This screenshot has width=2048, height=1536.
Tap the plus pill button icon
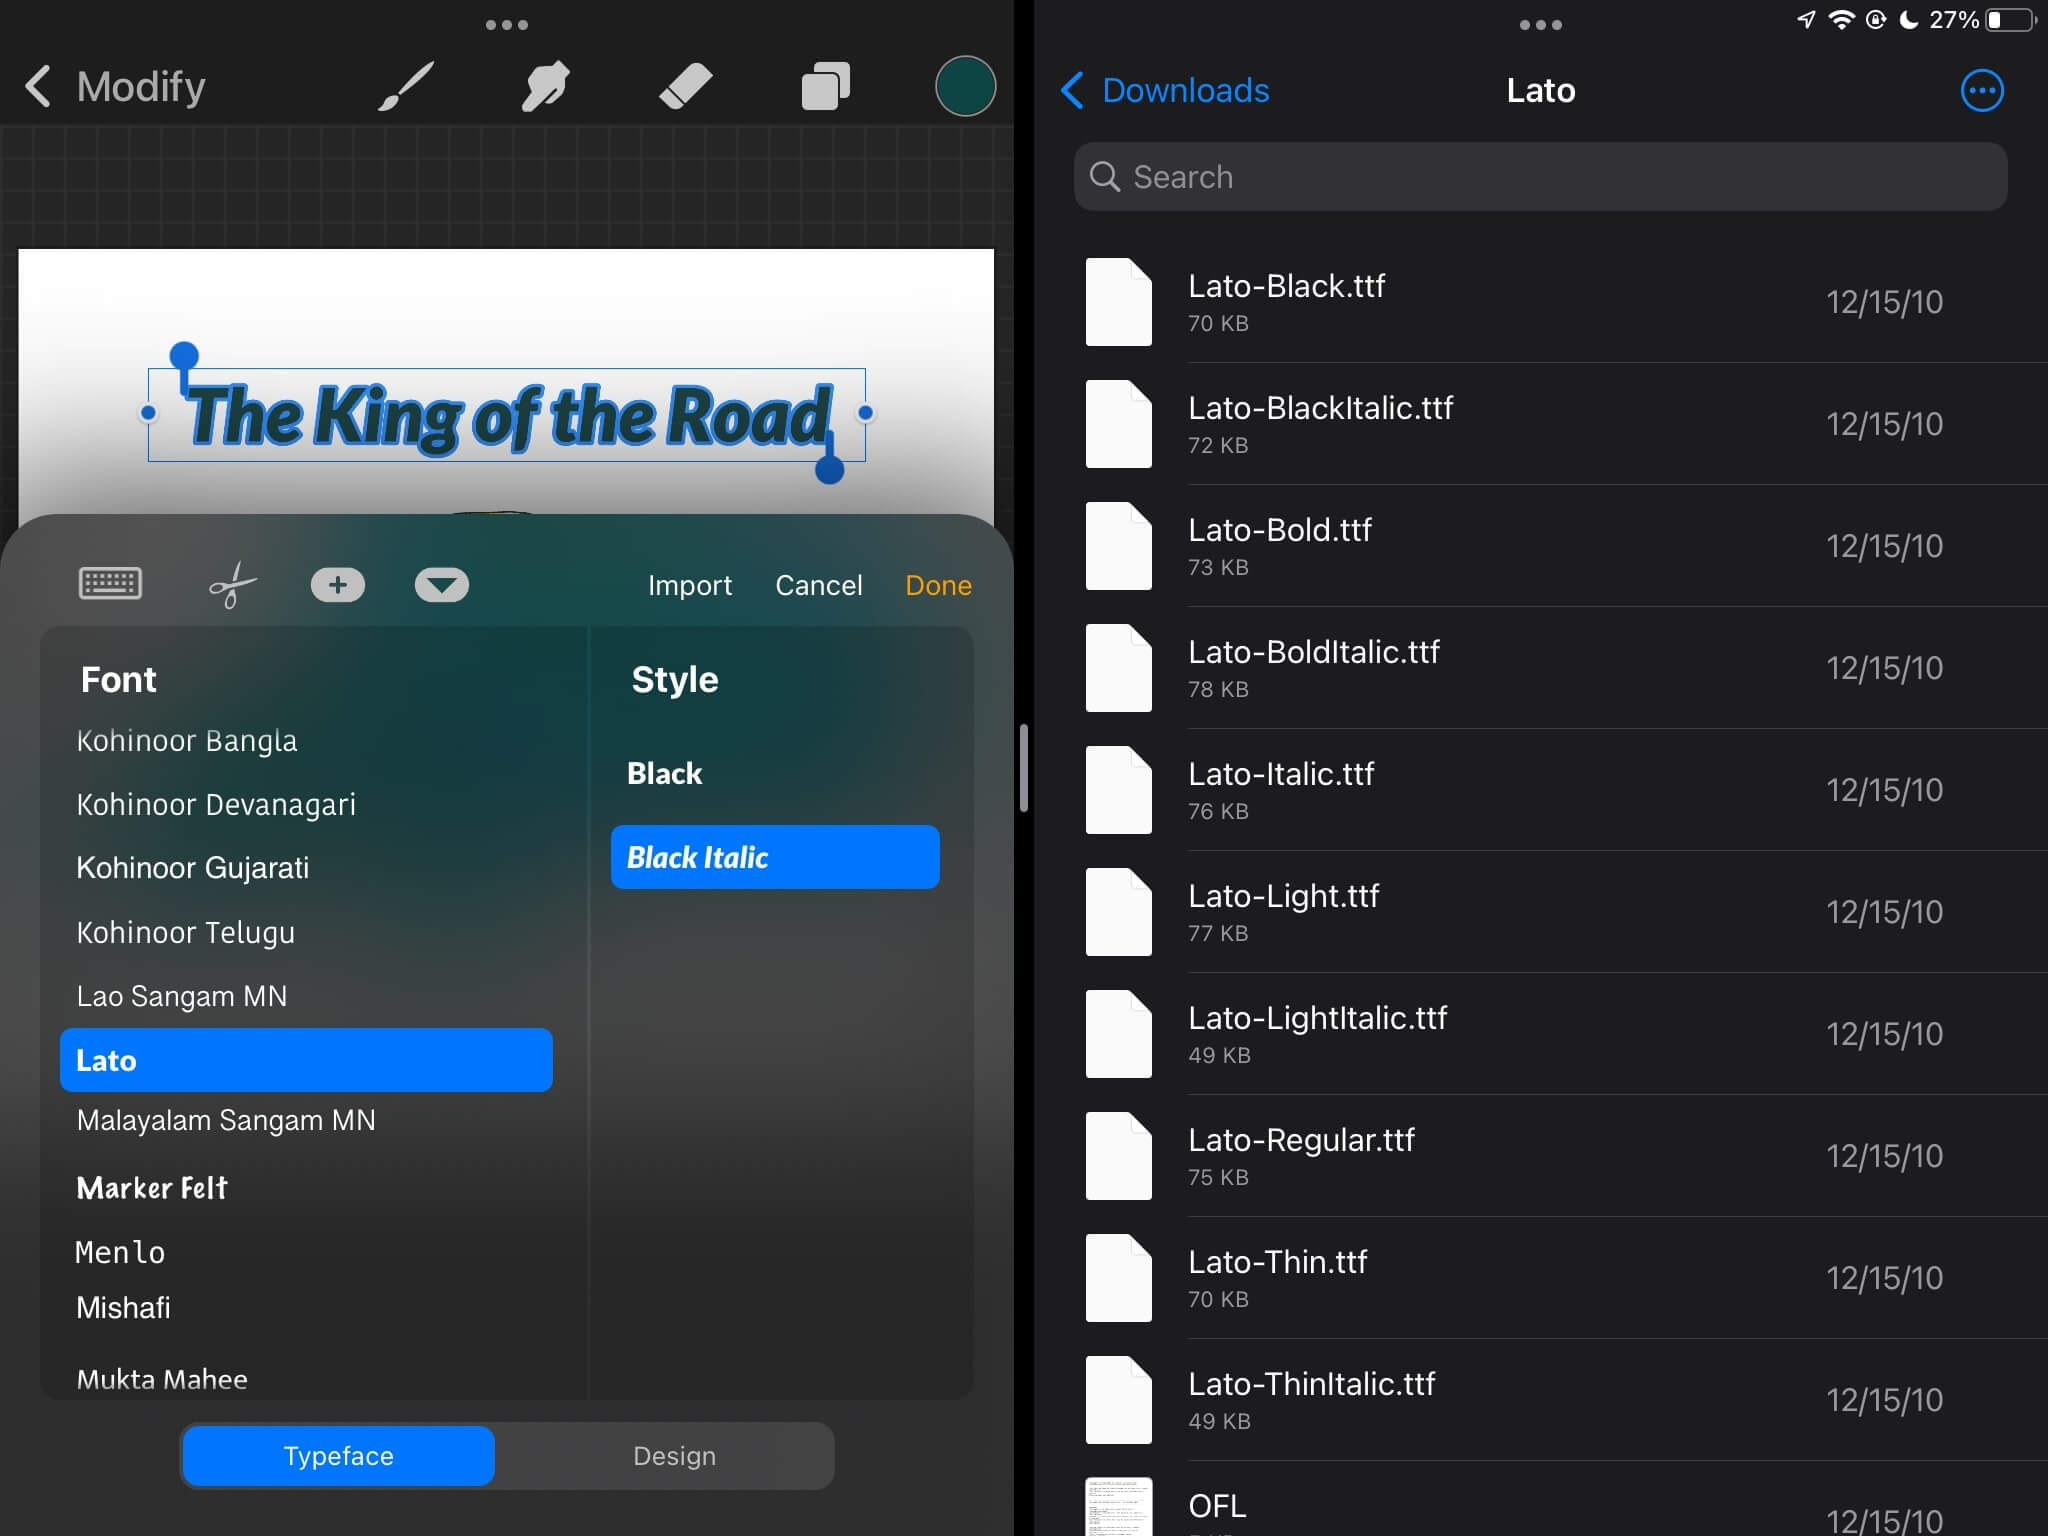tap(338, 585)
